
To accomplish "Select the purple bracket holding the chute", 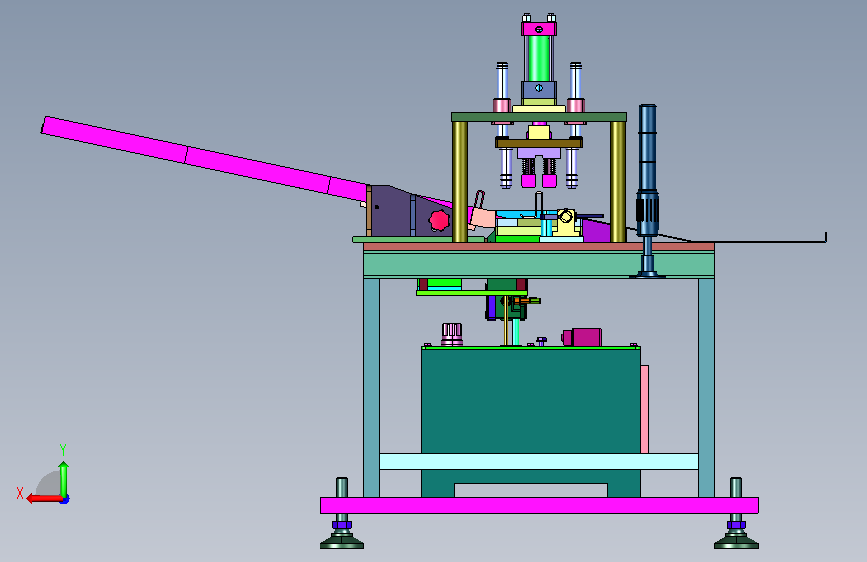I will tap(408, 213).
